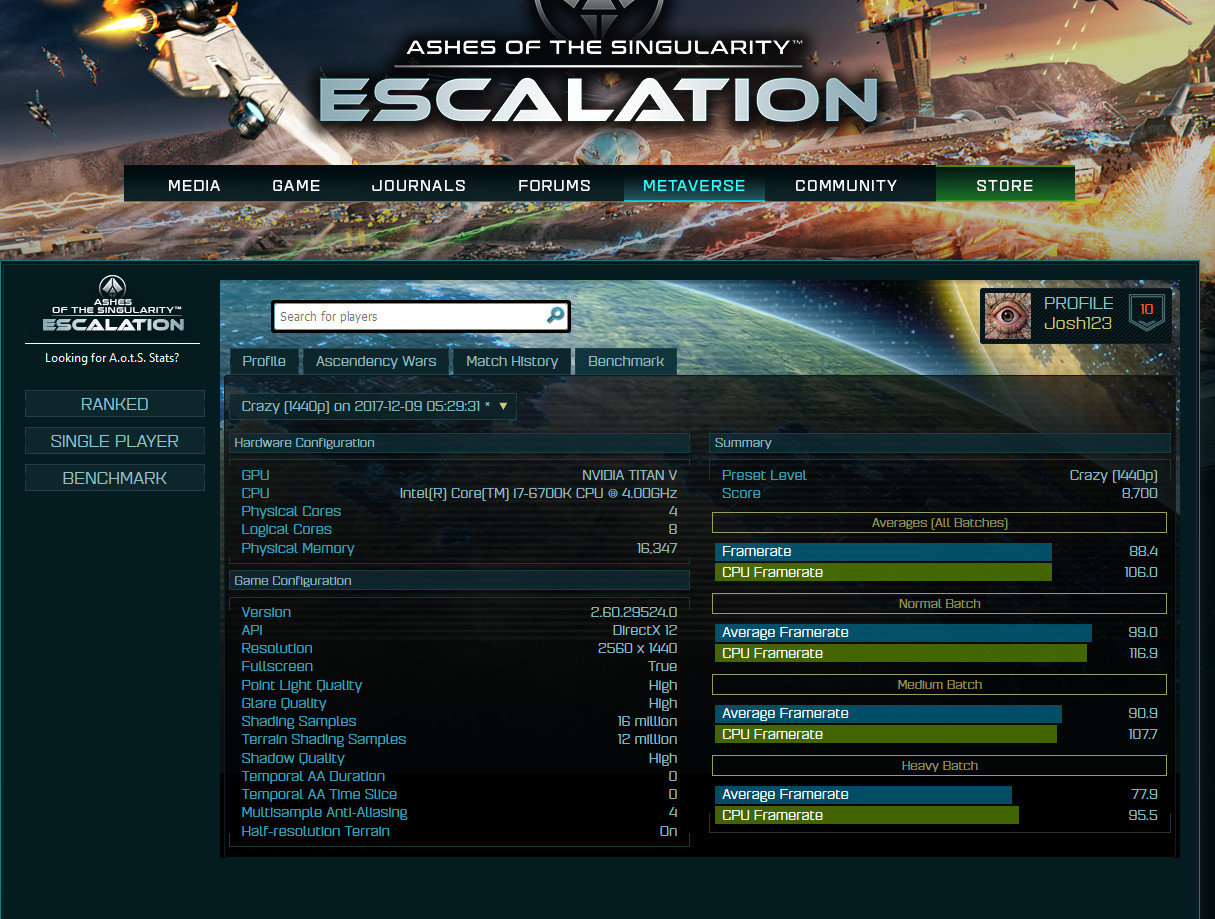Viewport: 1215px width, 919px height.
Task: Click the Game Configuration section header
Action: tap(459, 580)
